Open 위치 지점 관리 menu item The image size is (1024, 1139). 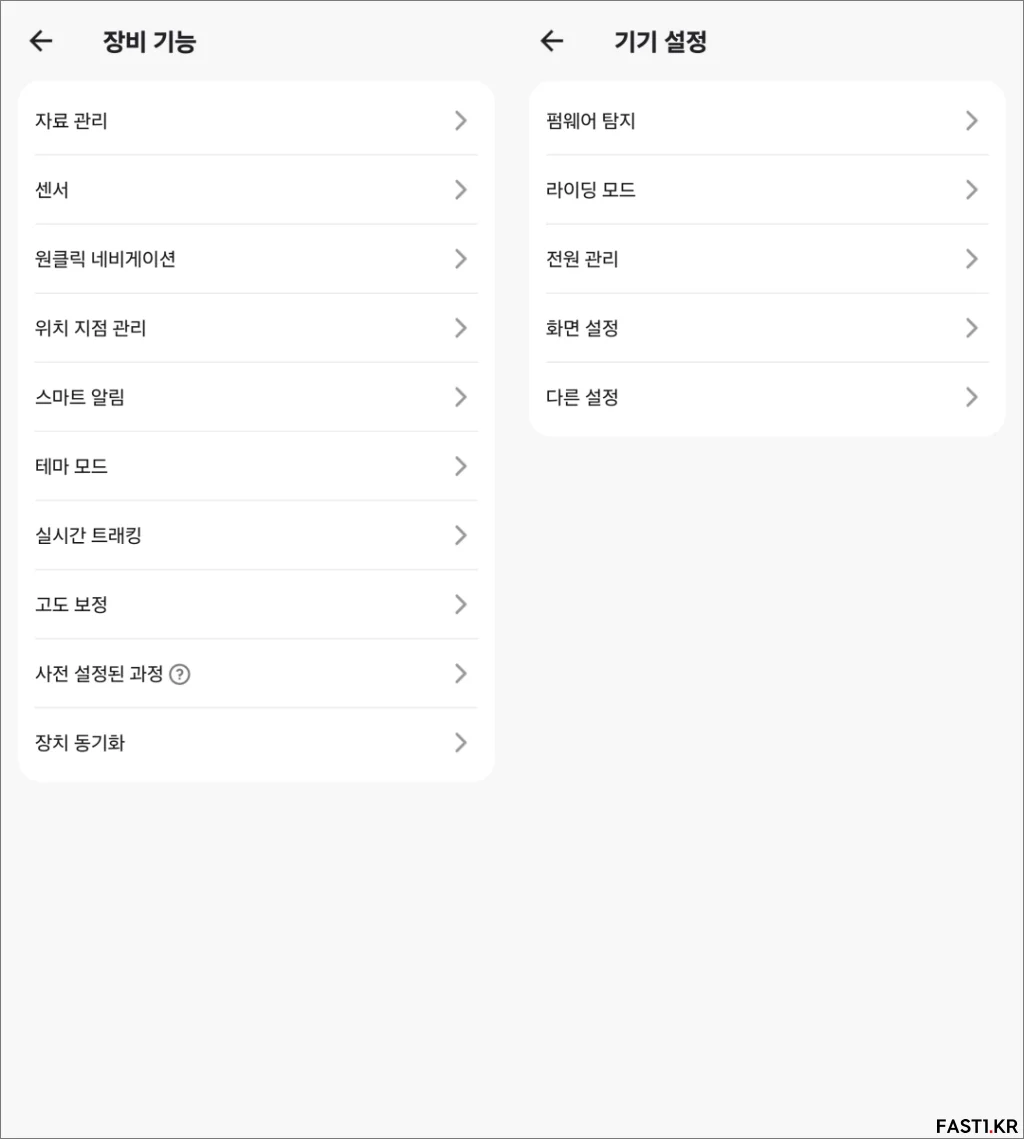pos(256,328)
